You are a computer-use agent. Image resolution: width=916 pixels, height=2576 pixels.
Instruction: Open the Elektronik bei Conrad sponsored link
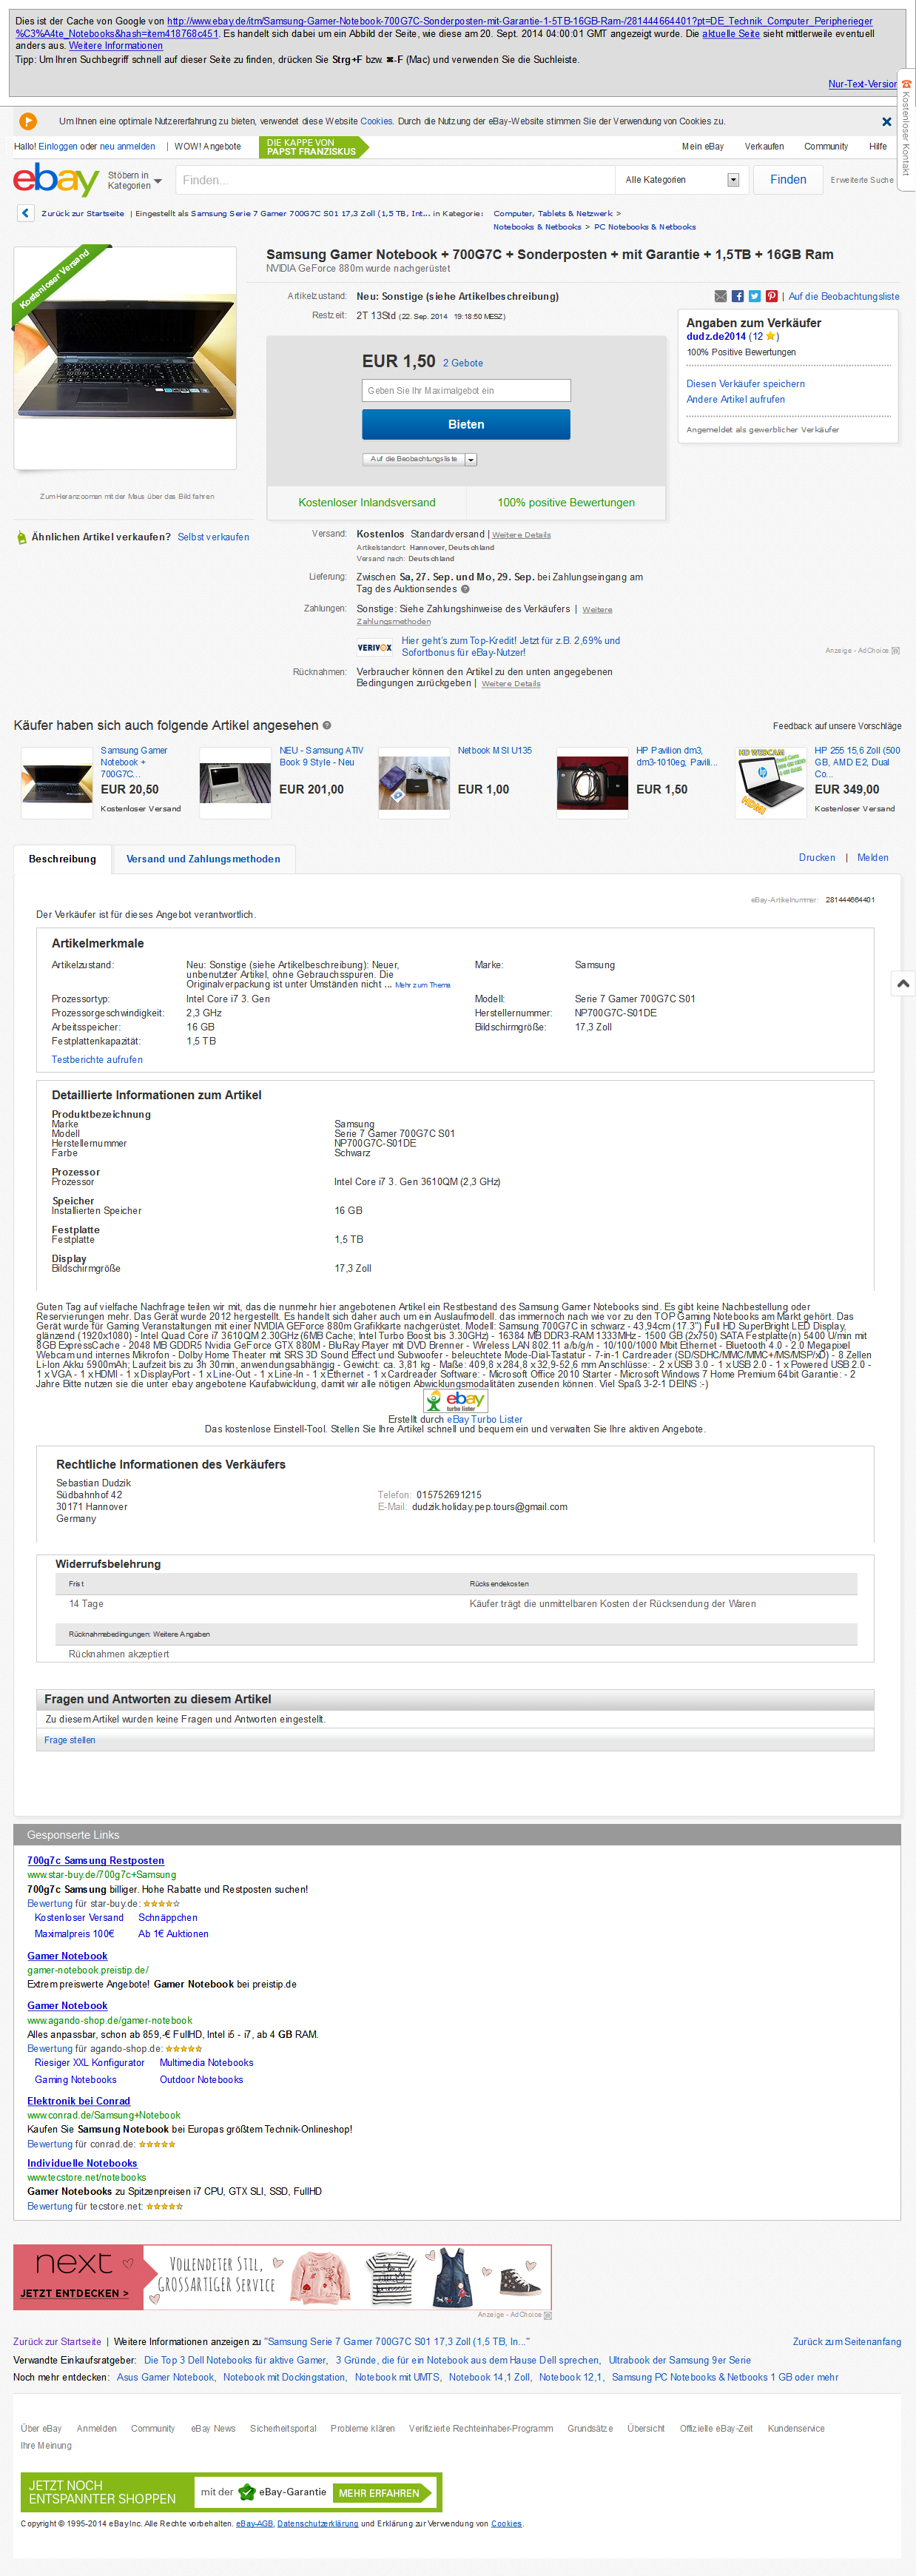pos(78,2101)
